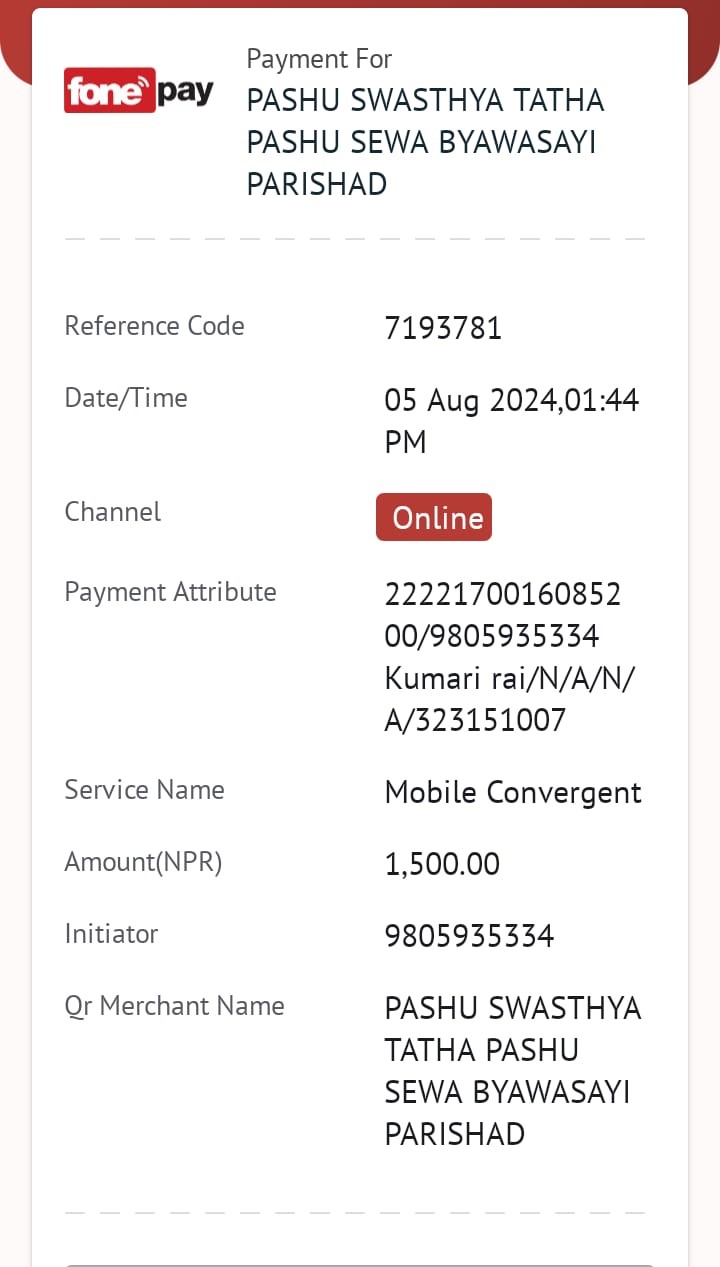Tap the Qr Merchant Name value
Screen dimensions: 720x1267
(x=513, y=1071)
